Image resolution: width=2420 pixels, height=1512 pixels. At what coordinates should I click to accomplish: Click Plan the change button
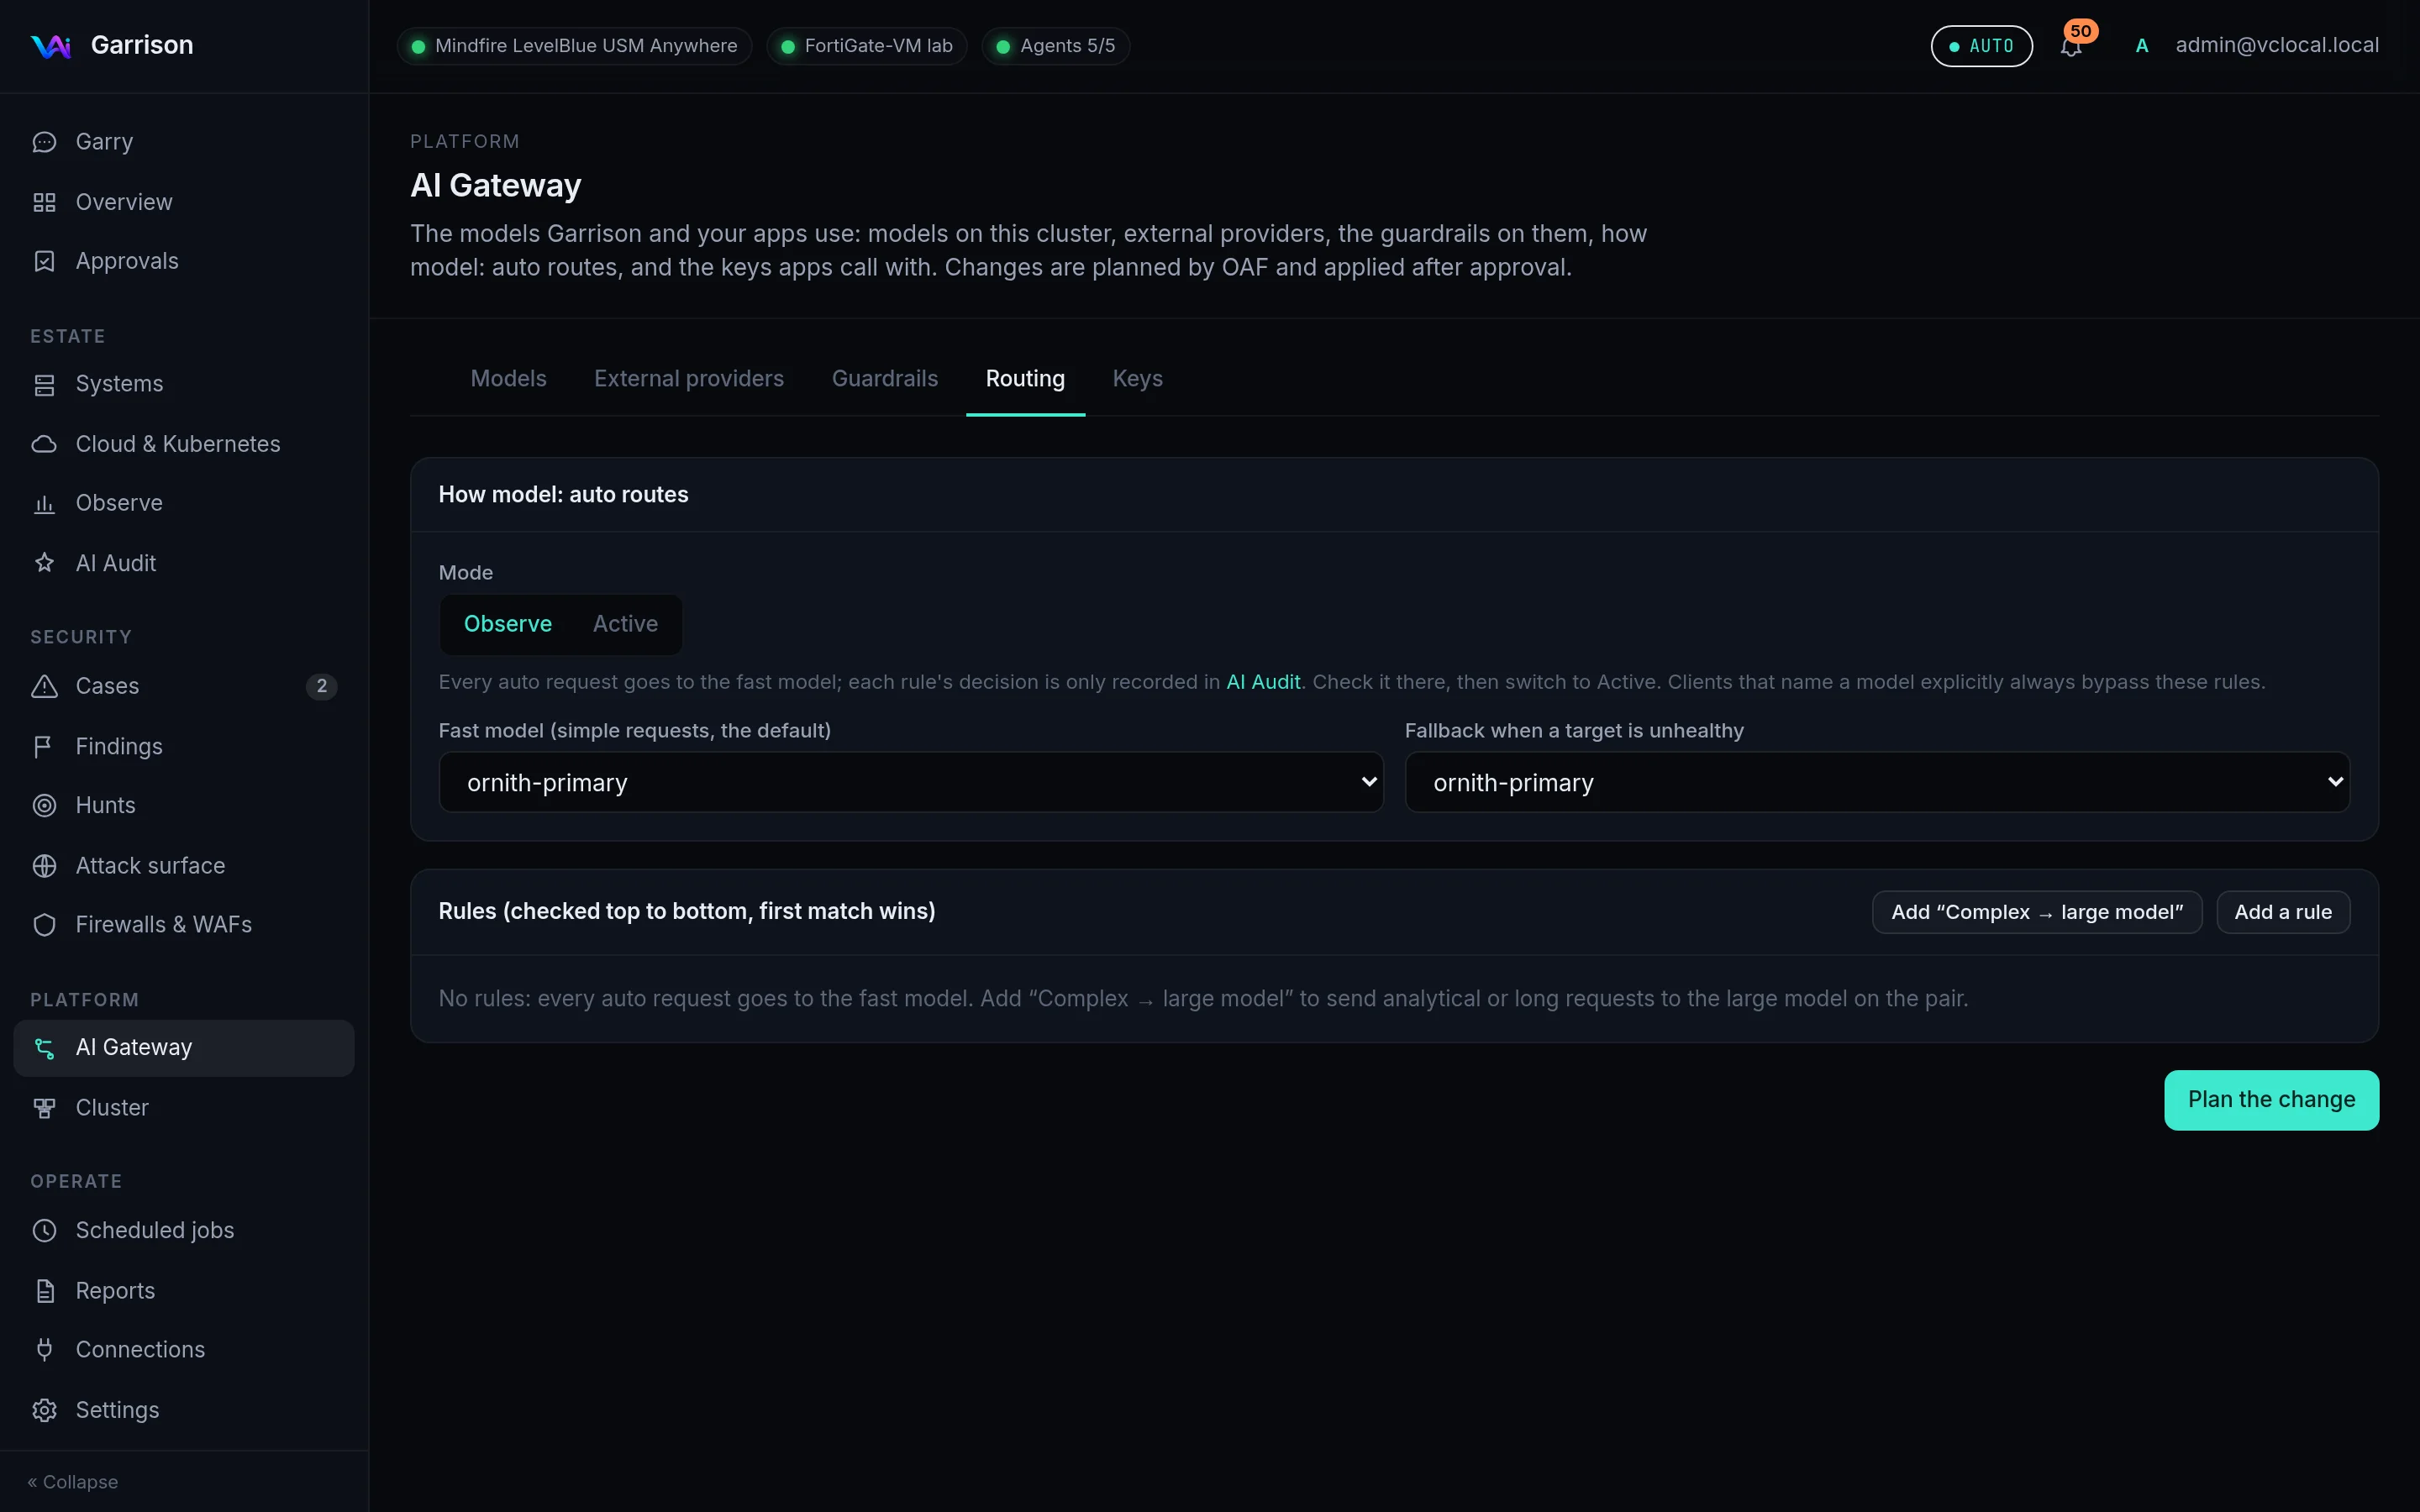click(2271, 1100)
